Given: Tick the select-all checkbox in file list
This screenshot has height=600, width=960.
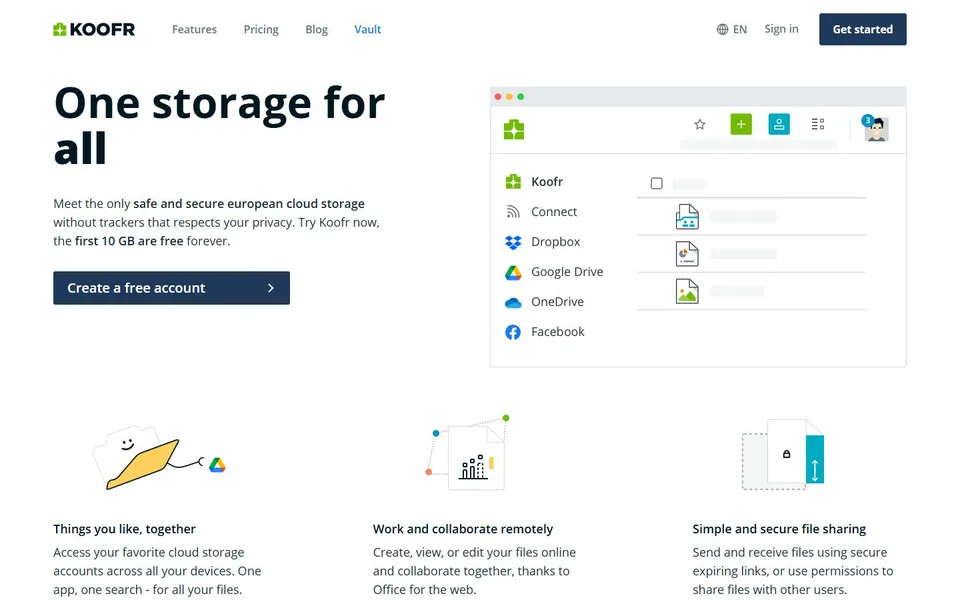Looking at the screenshot, I should pyautogui.click(x=656, y=183).
